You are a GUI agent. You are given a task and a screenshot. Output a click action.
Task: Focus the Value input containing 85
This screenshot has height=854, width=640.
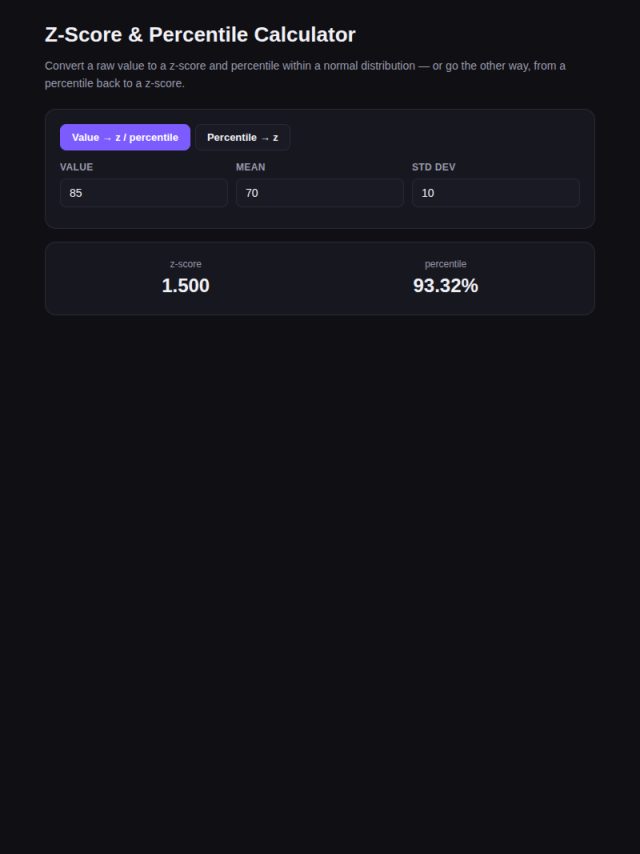pyautogui.click(x=144, y=193)
